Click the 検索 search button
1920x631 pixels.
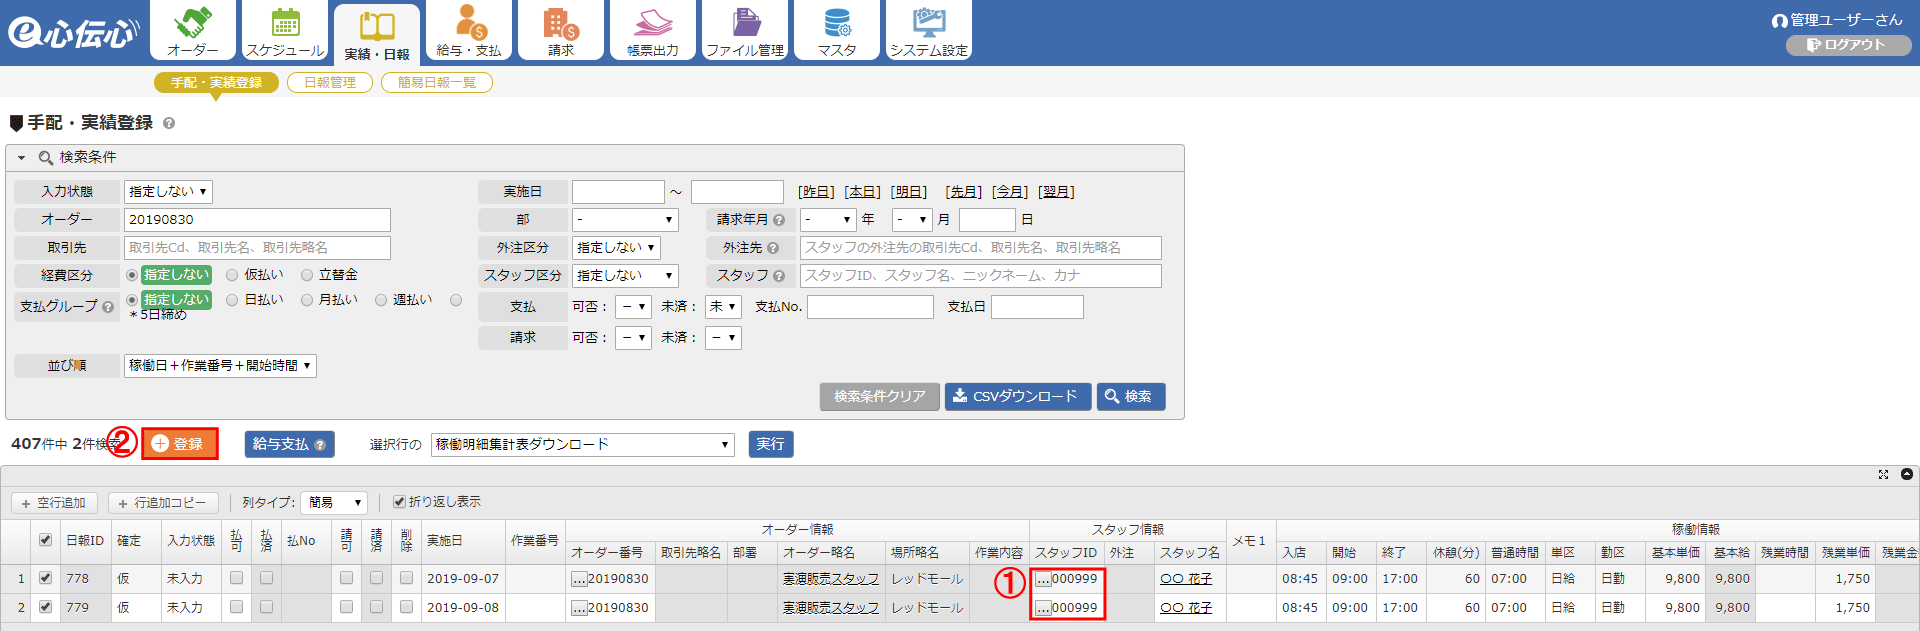1131,397
